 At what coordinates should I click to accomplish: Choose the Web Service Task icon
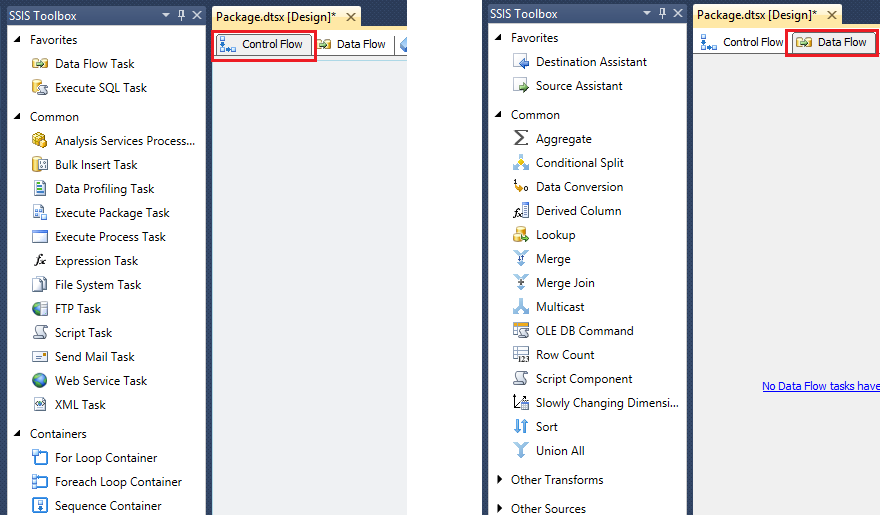(40, 381)
